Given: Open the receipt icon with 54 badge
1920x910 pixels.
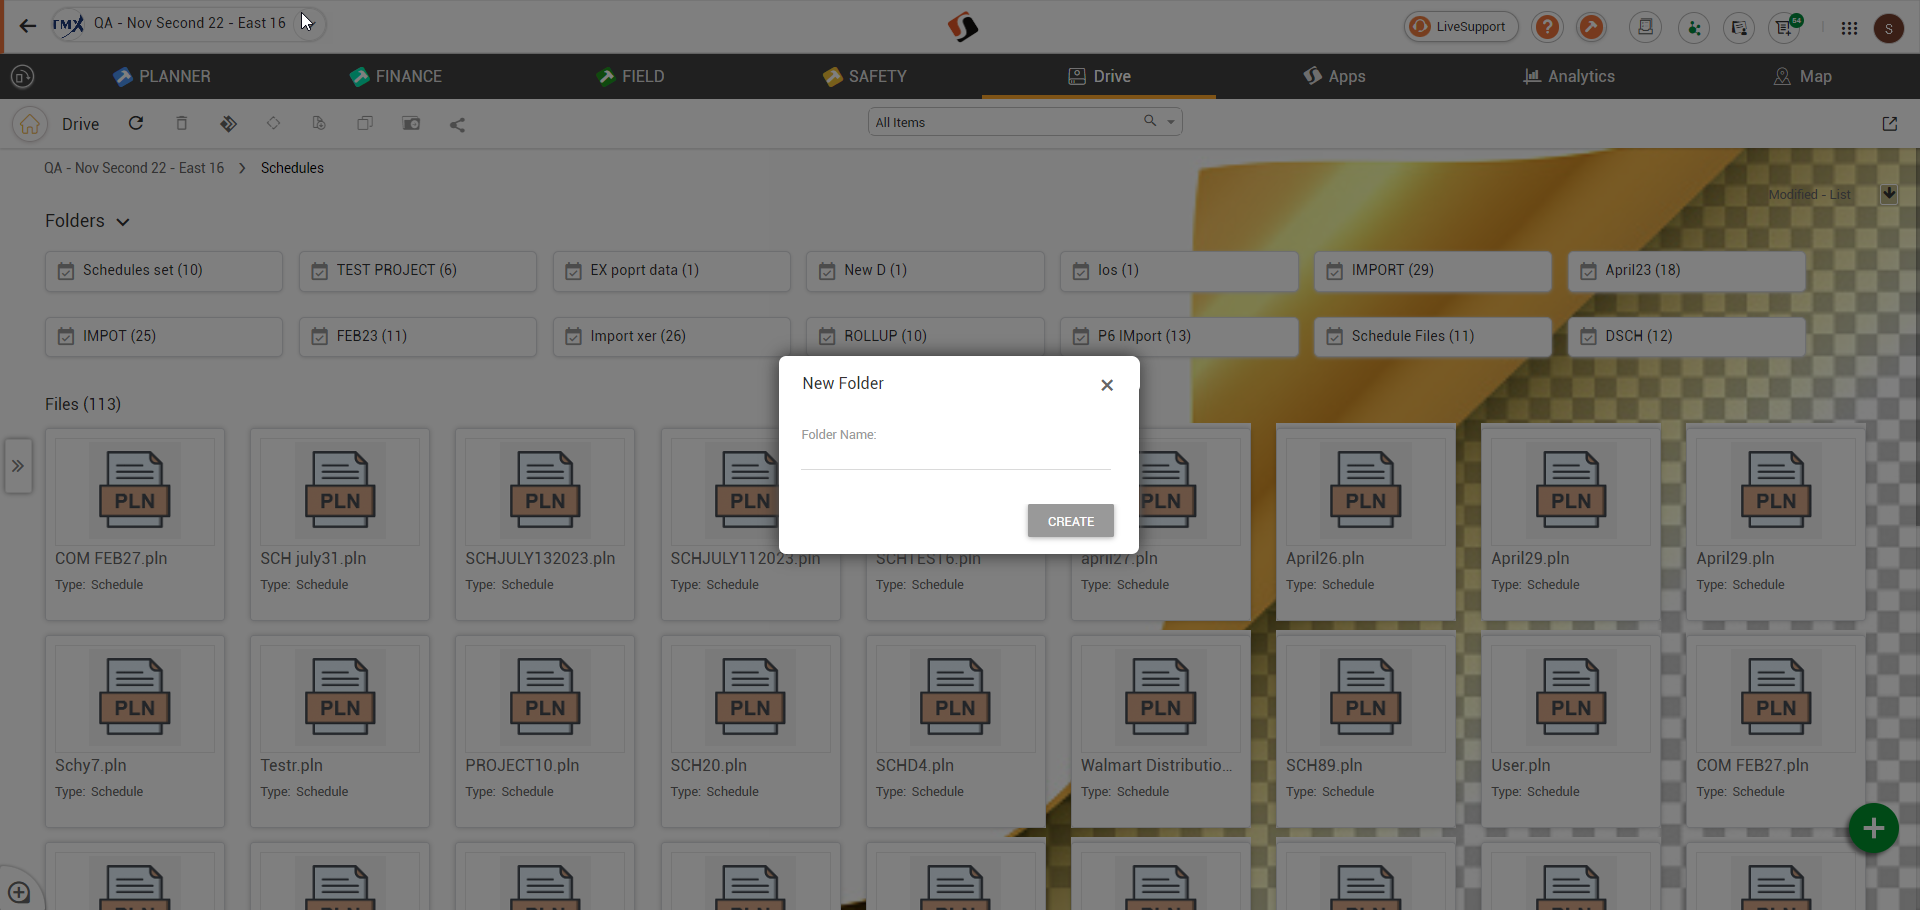Looking at the screenshot, I should (x=1786, y=27).
